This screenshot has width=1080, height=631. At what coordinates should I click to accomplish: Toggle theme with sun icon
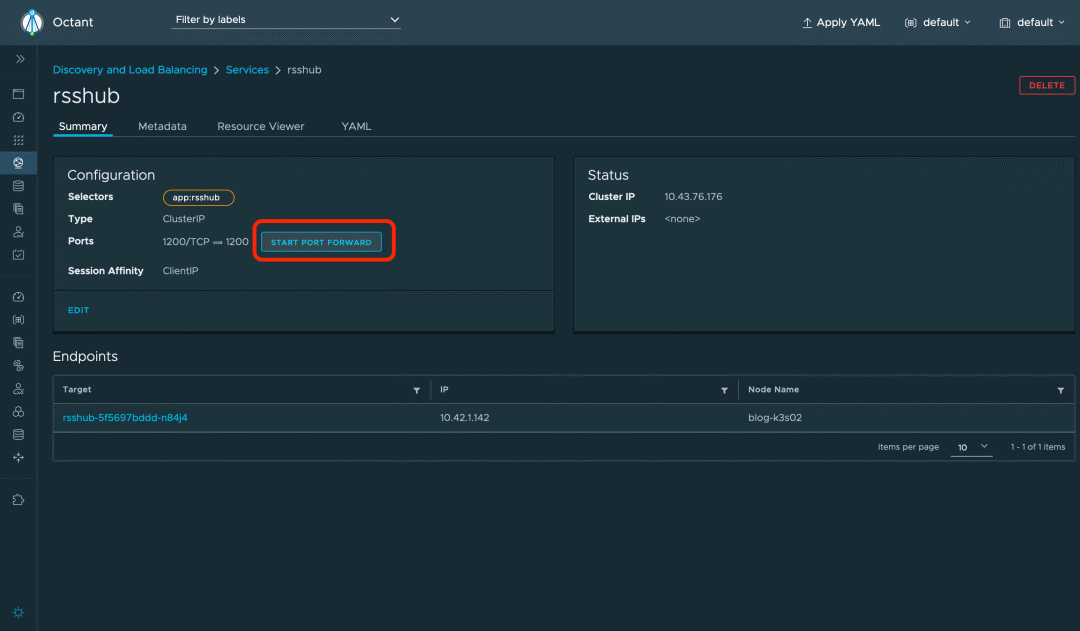click(x=19, y=612)
